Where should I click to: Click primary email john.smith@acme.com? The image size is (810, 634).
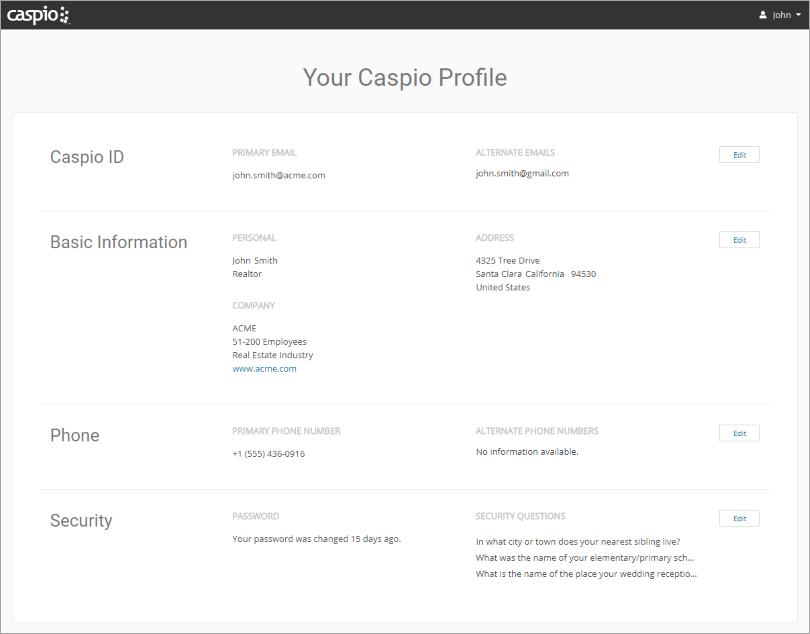click(x=278, y=175)
